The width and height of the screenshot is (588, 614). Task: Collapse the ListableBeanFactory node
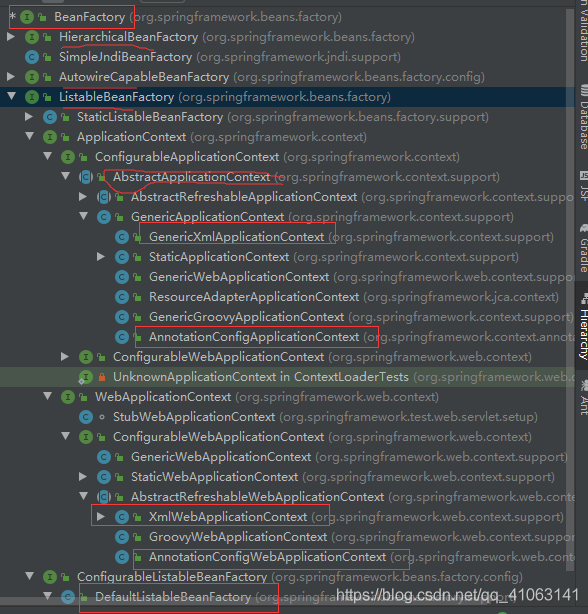click(12, 96)
